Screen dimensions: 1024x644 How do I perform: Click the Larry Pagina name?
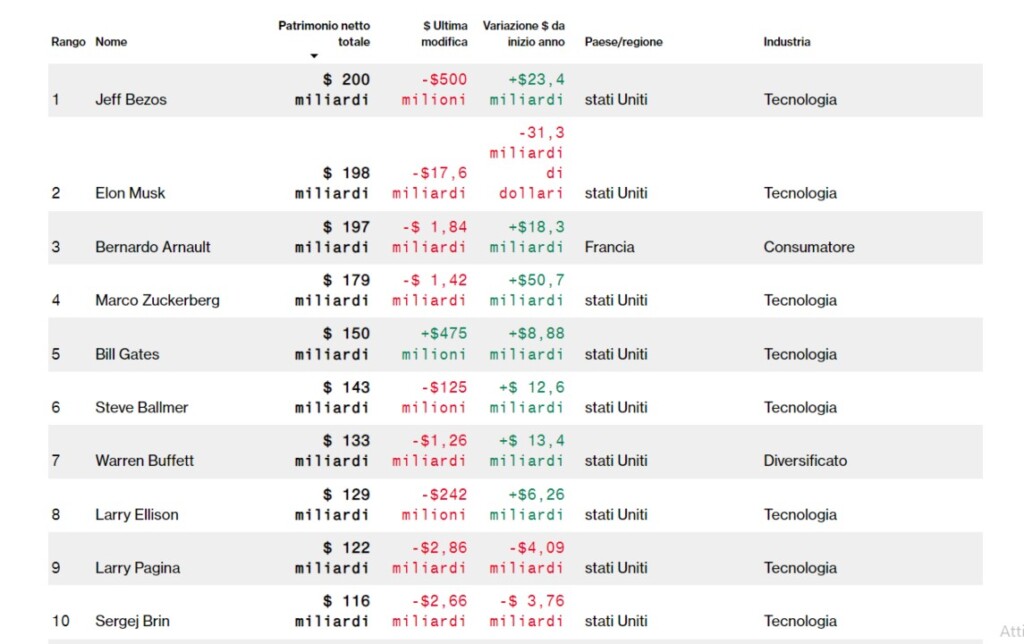(x=138, y=568)
